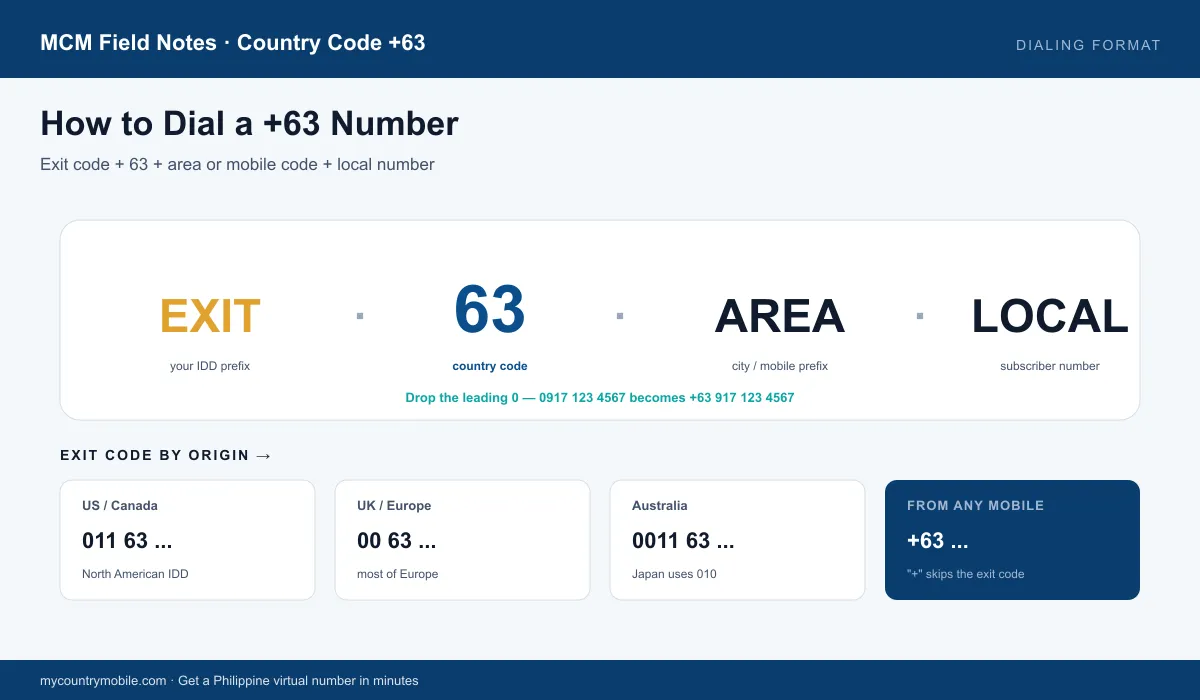This screenshot has height=700, width=1200.
Task: Click the 0011 63 dialing example
Action: point(683,541)
